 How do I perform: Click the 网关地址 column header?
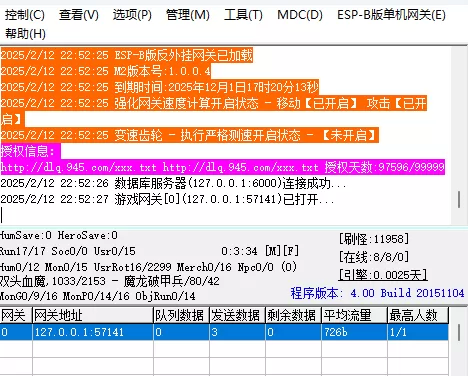tap(93, 315)
